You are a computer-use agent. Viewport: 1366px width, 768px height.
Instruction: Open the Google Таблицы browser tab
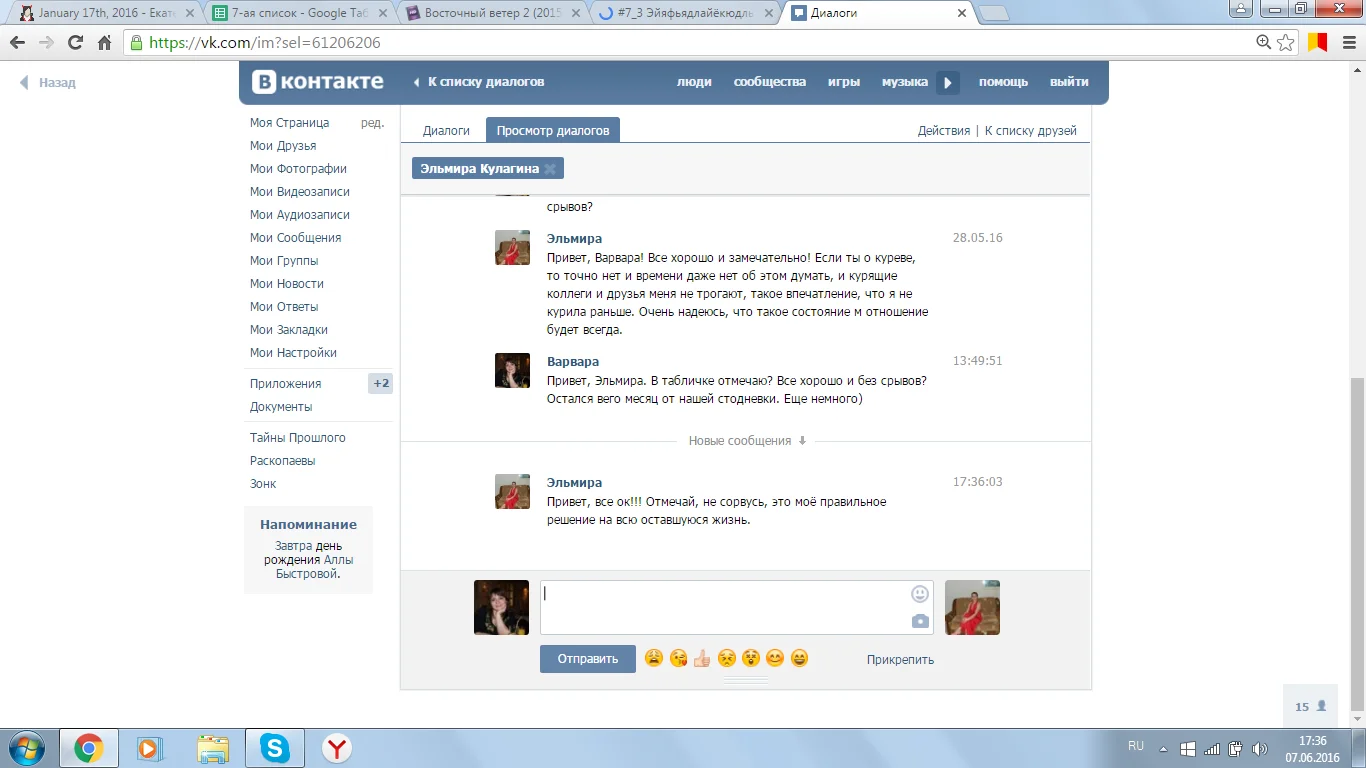pyautogui.click(x=300, y=13)
